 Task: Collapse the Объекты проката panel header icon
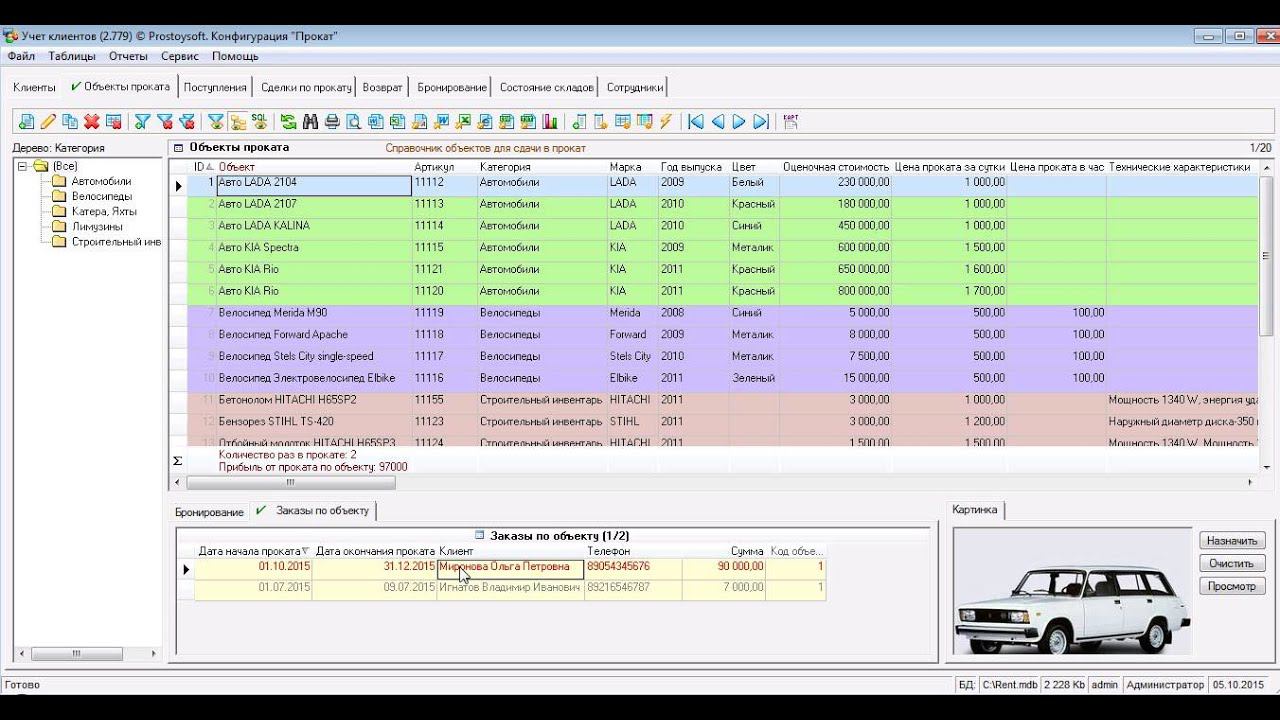click(179, 148)
